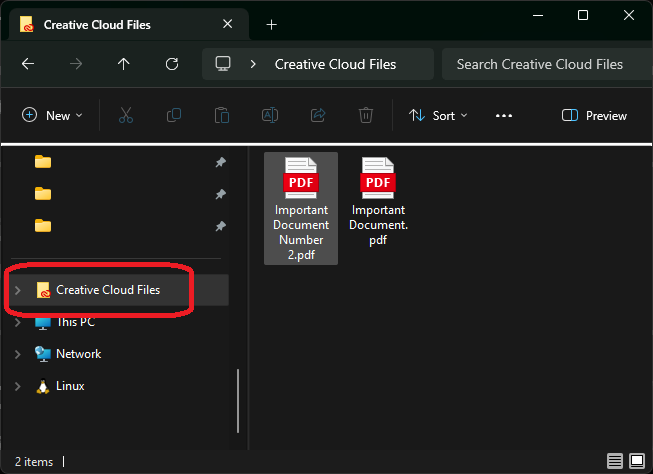Click the Paste clipboard icon
Screen dimensions: 653x474
pyautogui.click(x=222, y=115)
